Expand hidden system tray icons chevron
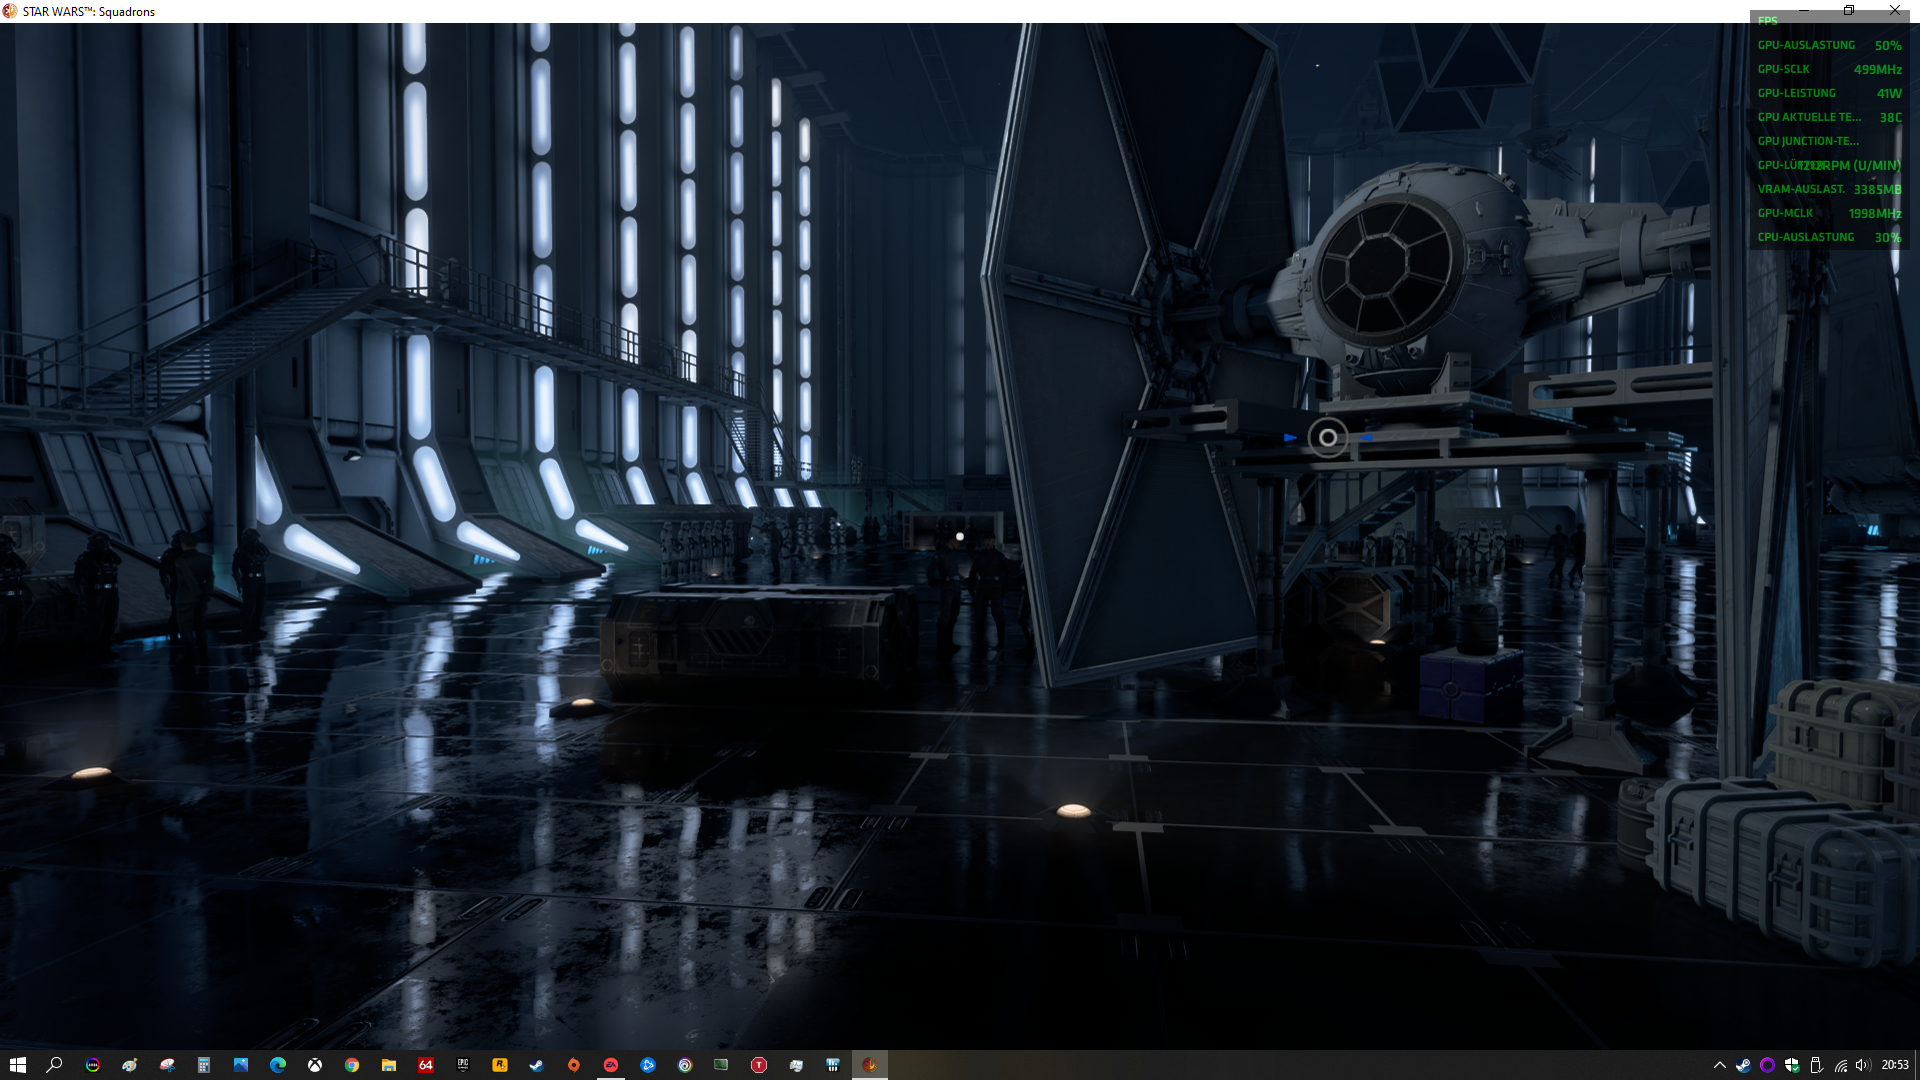Screen dimensions: 1920x1080 1720,1065
